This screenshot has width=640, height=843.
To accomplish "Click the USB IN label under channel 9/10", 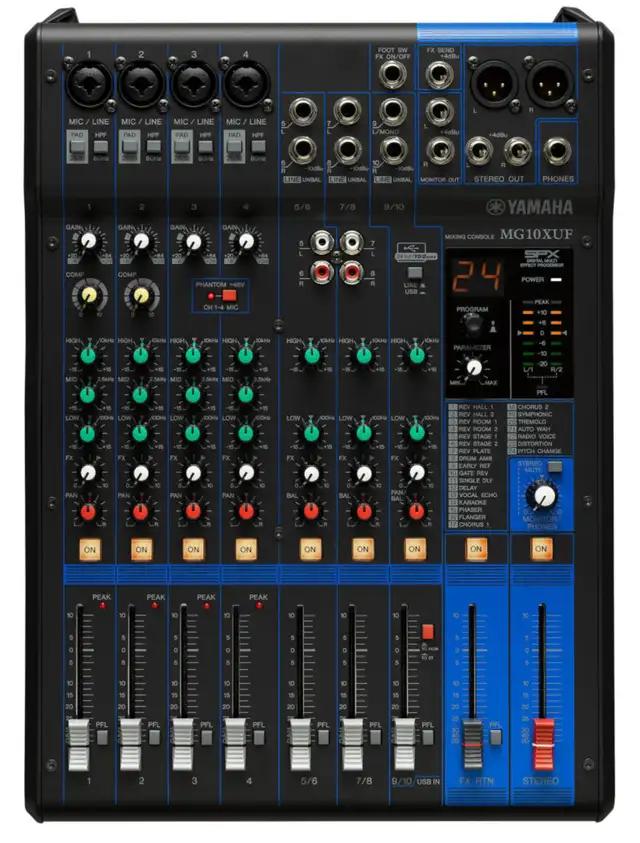I will (428, 781).
